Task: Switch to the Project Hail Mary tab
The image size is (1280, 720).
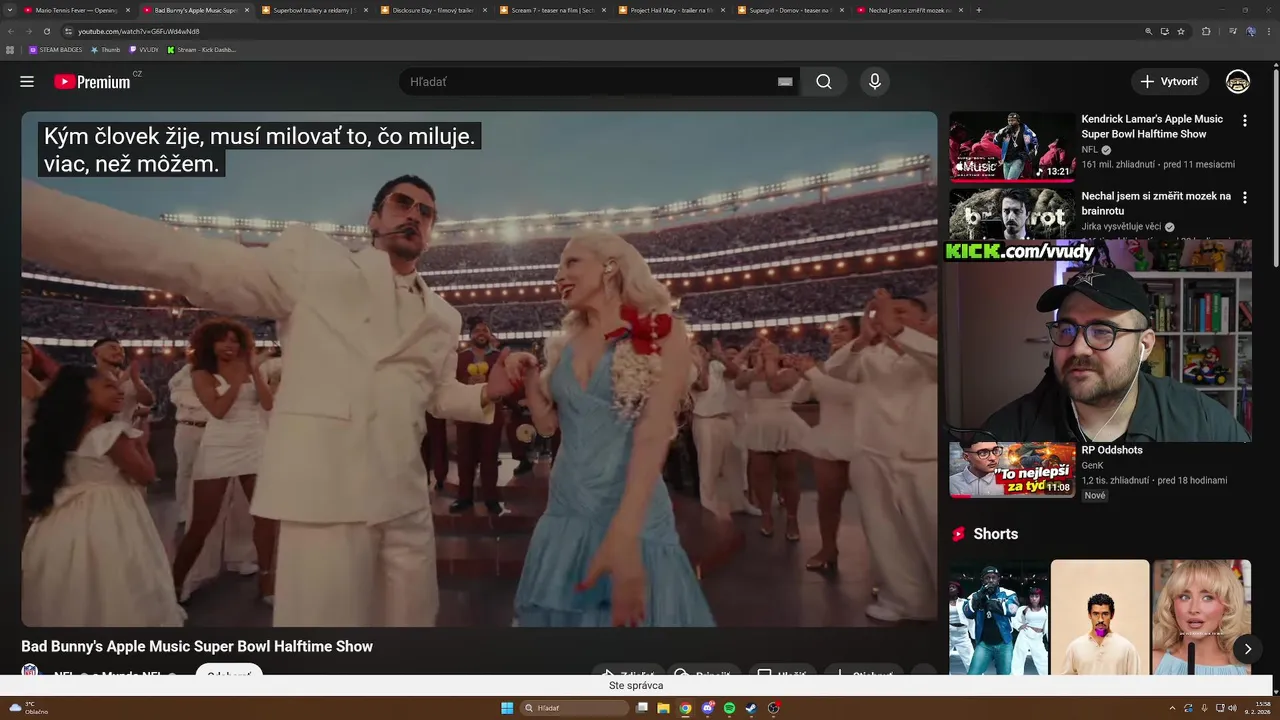Action: tap(671, 10)
